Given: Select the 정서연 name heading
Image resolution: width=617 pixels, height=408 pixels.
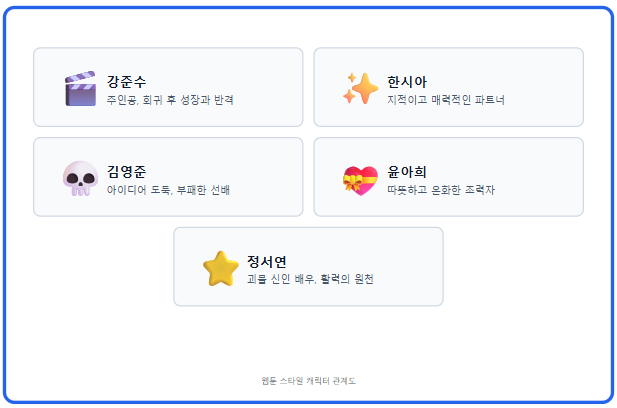Looking at the screenshot, I should tap(267, 261).
